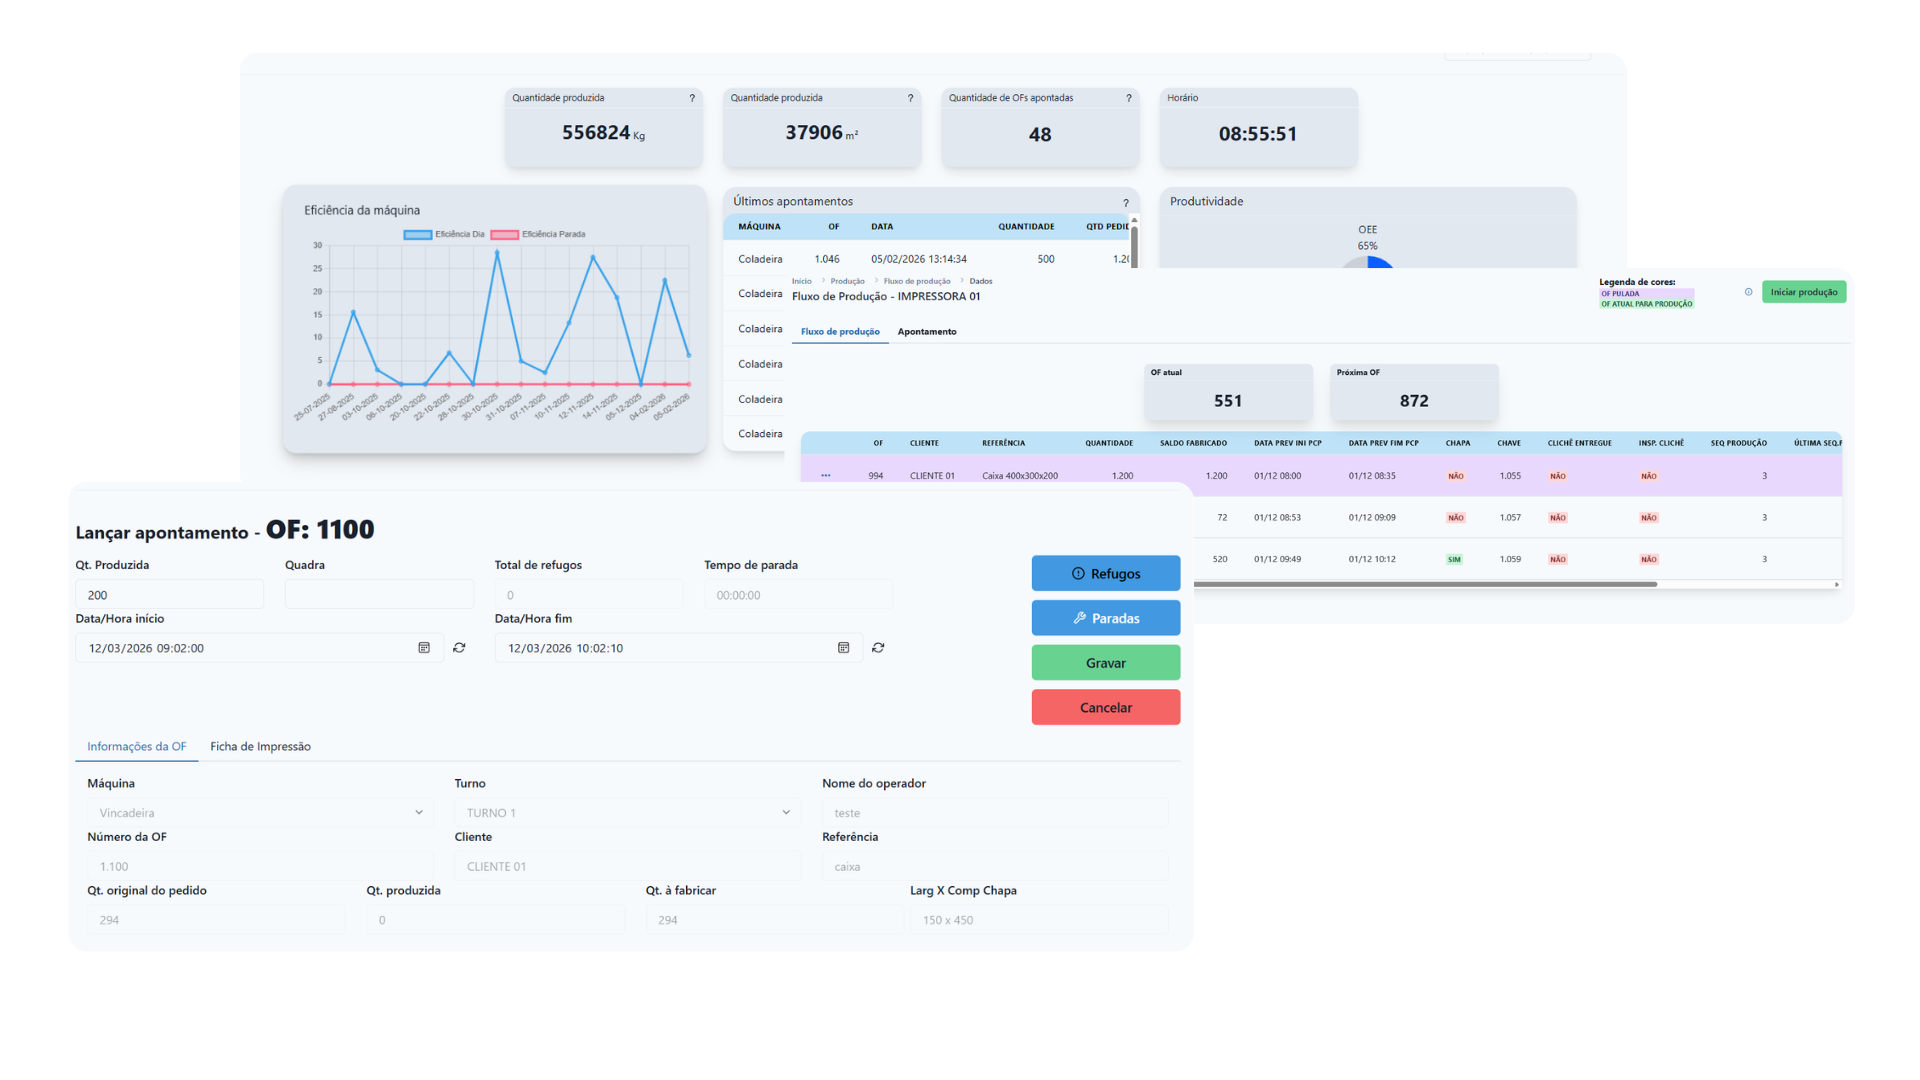Click help icon on Últimos apontamentos panel
The image size is (1920, 1080).
pos(1125,203)
